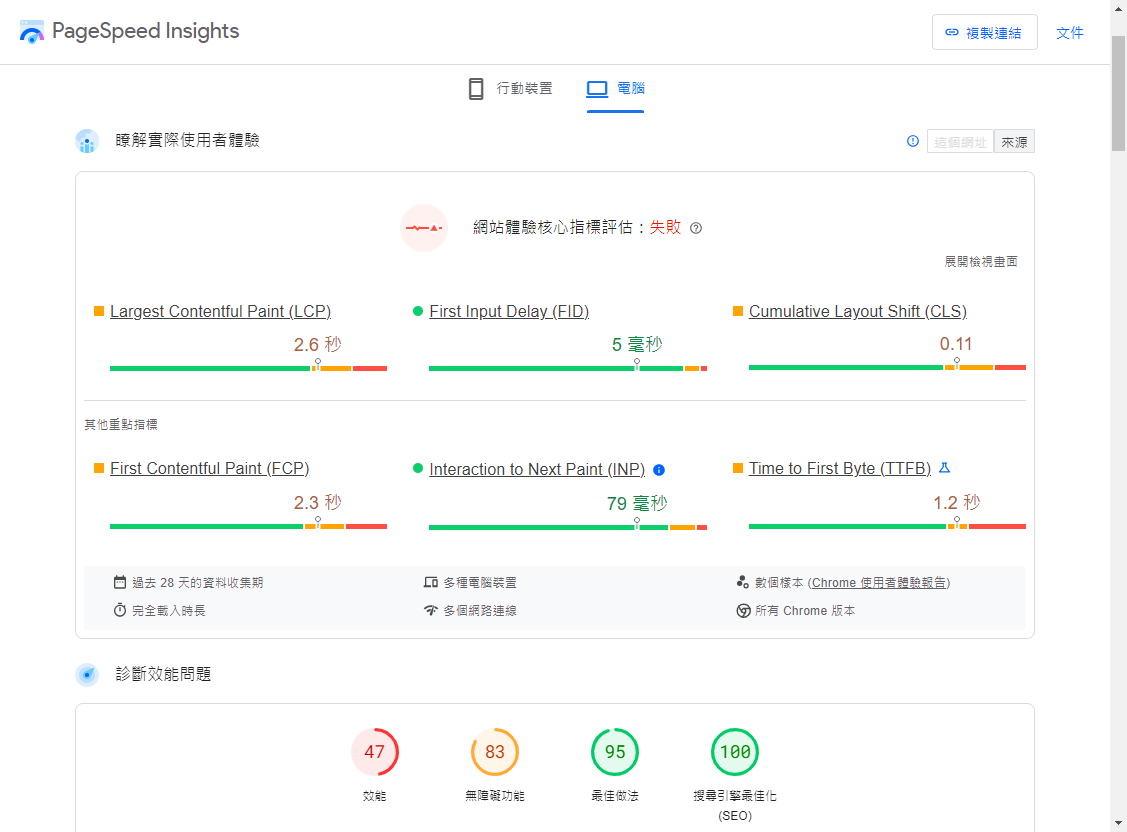
Task: Open the Largest Contentful Paint (LCP) link
Action: tap(220, 311)
